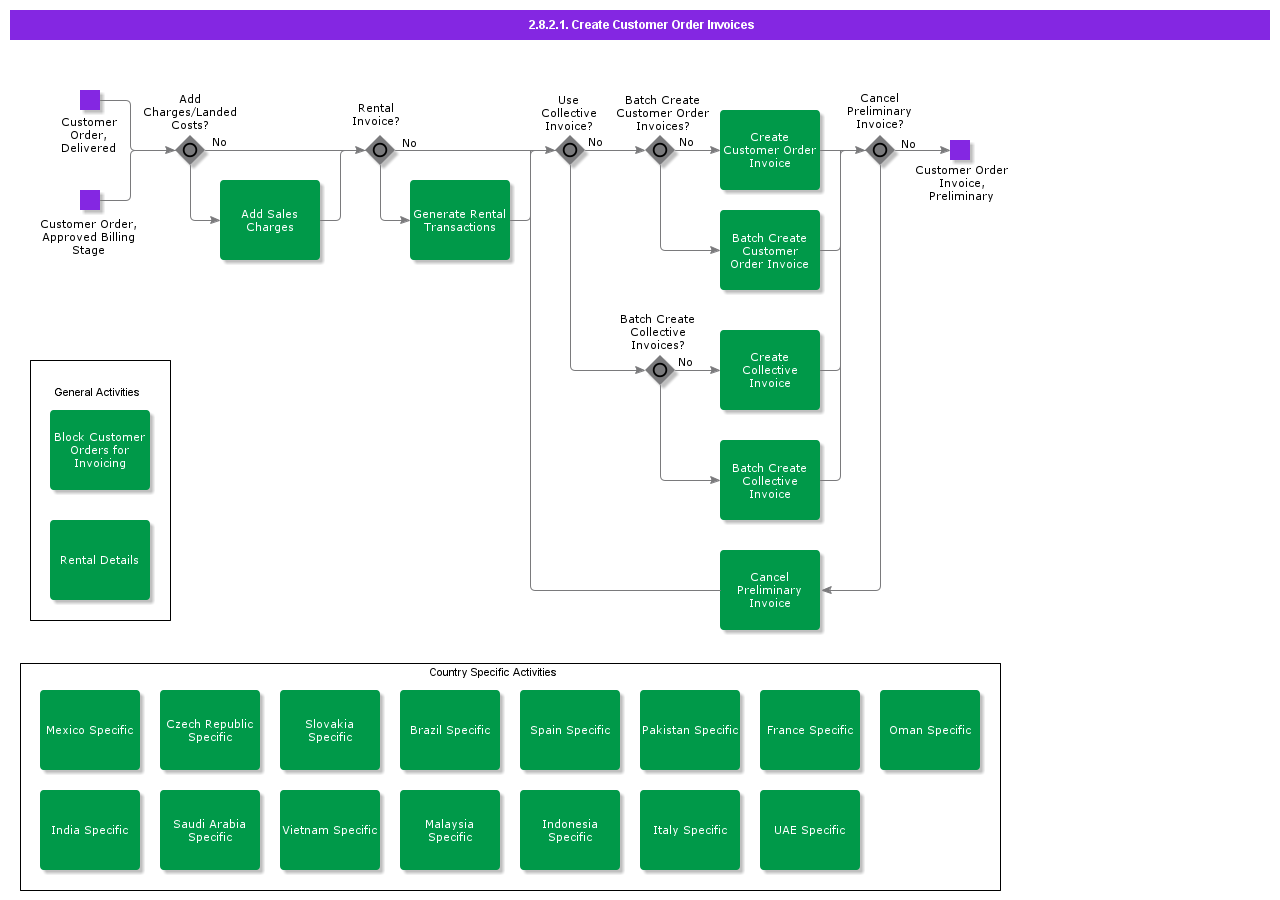Select the Cancel Preliminary Invoice gateway diamond
Image resolution: width=1280 pixels, height=900 pixels.
(880, 150)
